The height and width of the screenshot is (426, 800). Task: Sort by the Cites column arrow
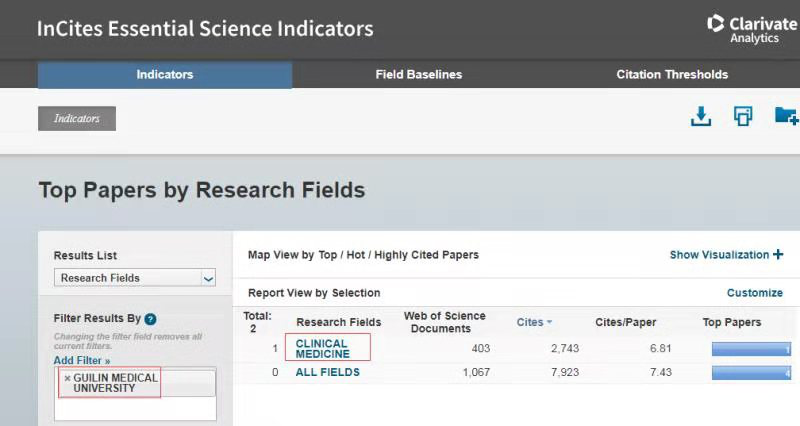pos(549,322)
